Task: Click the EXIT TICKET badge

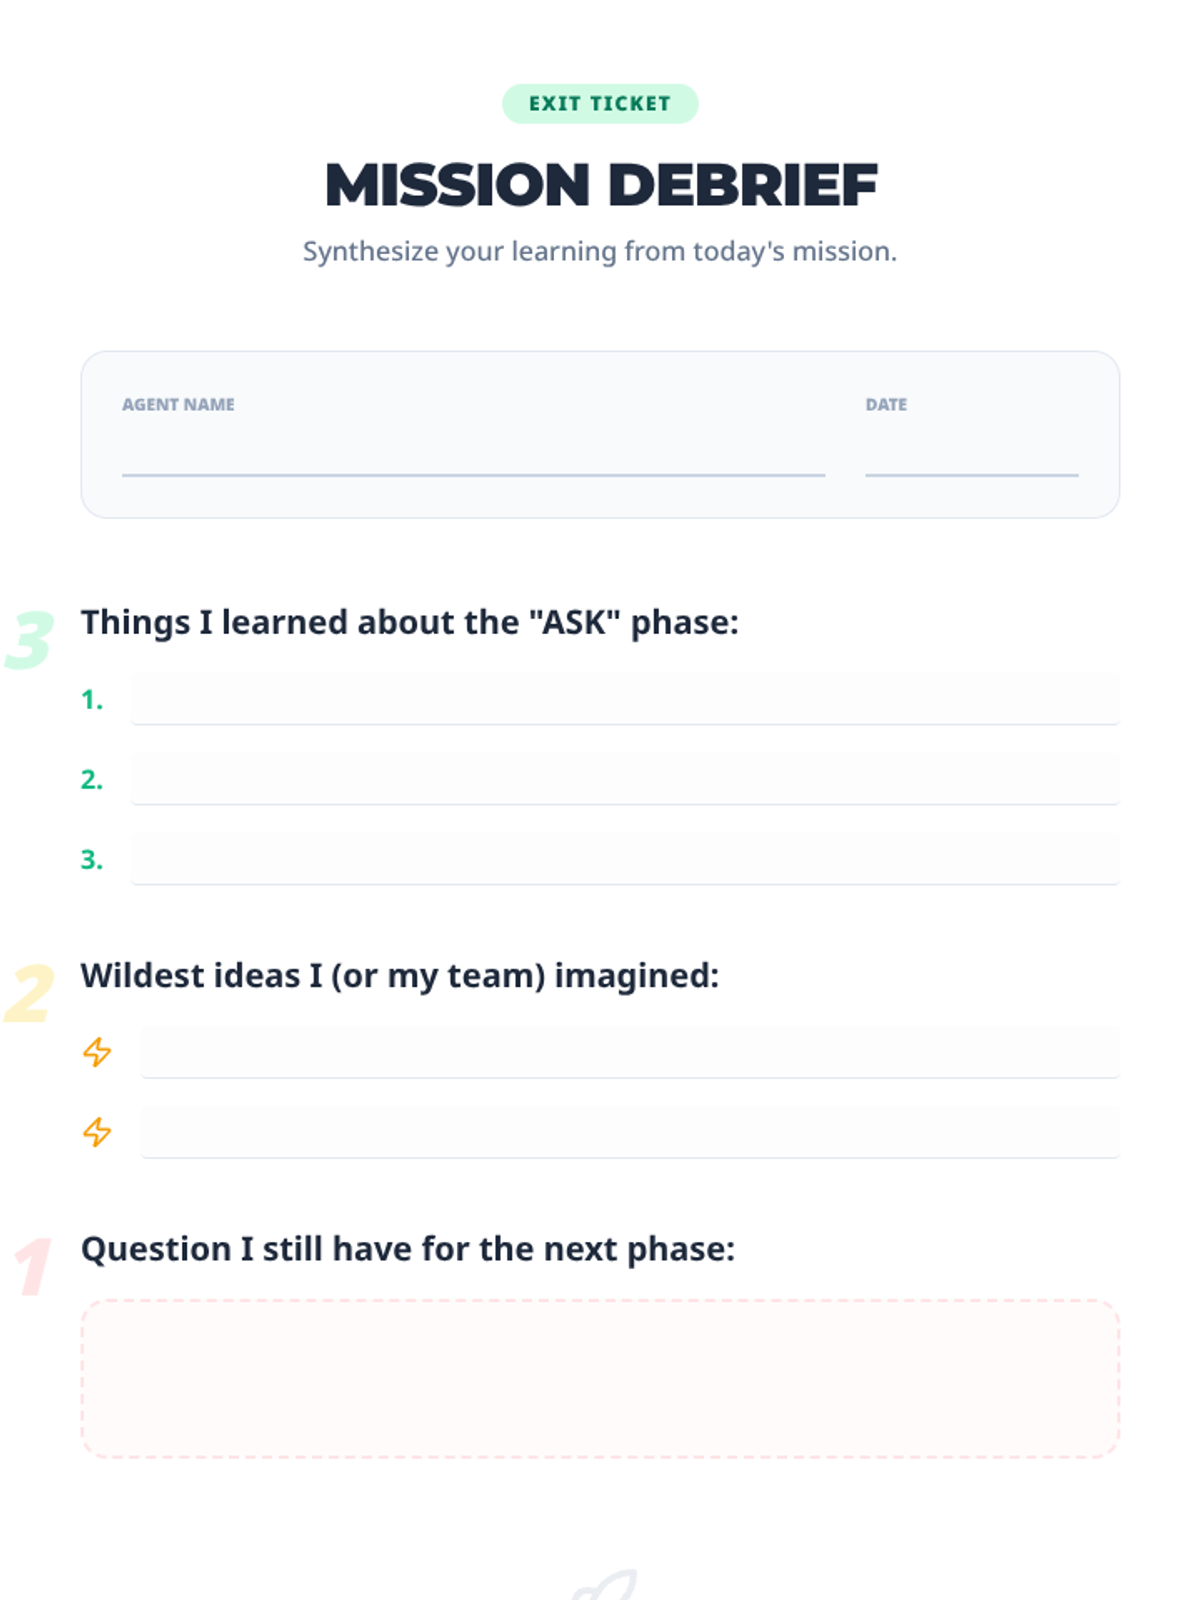Action: point(600,104)
